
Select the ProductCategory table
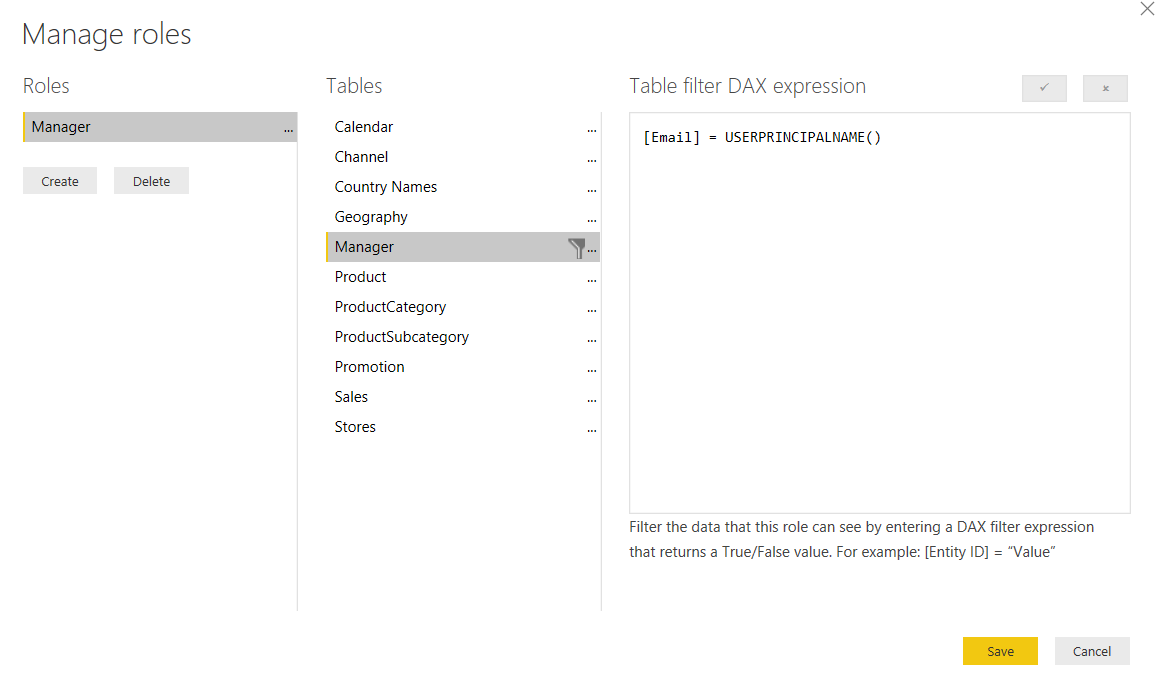[x=390, y=307]
